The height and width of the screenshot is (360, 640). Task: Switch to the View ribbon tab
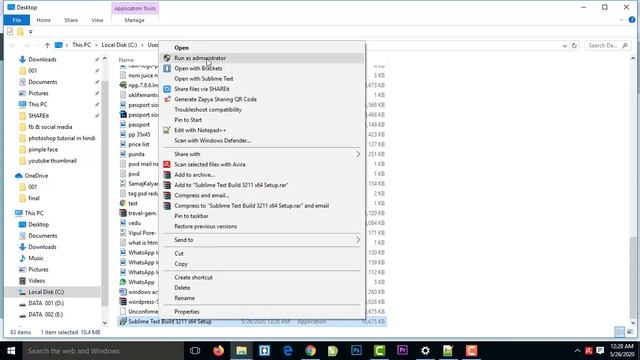tap(97, 20)
